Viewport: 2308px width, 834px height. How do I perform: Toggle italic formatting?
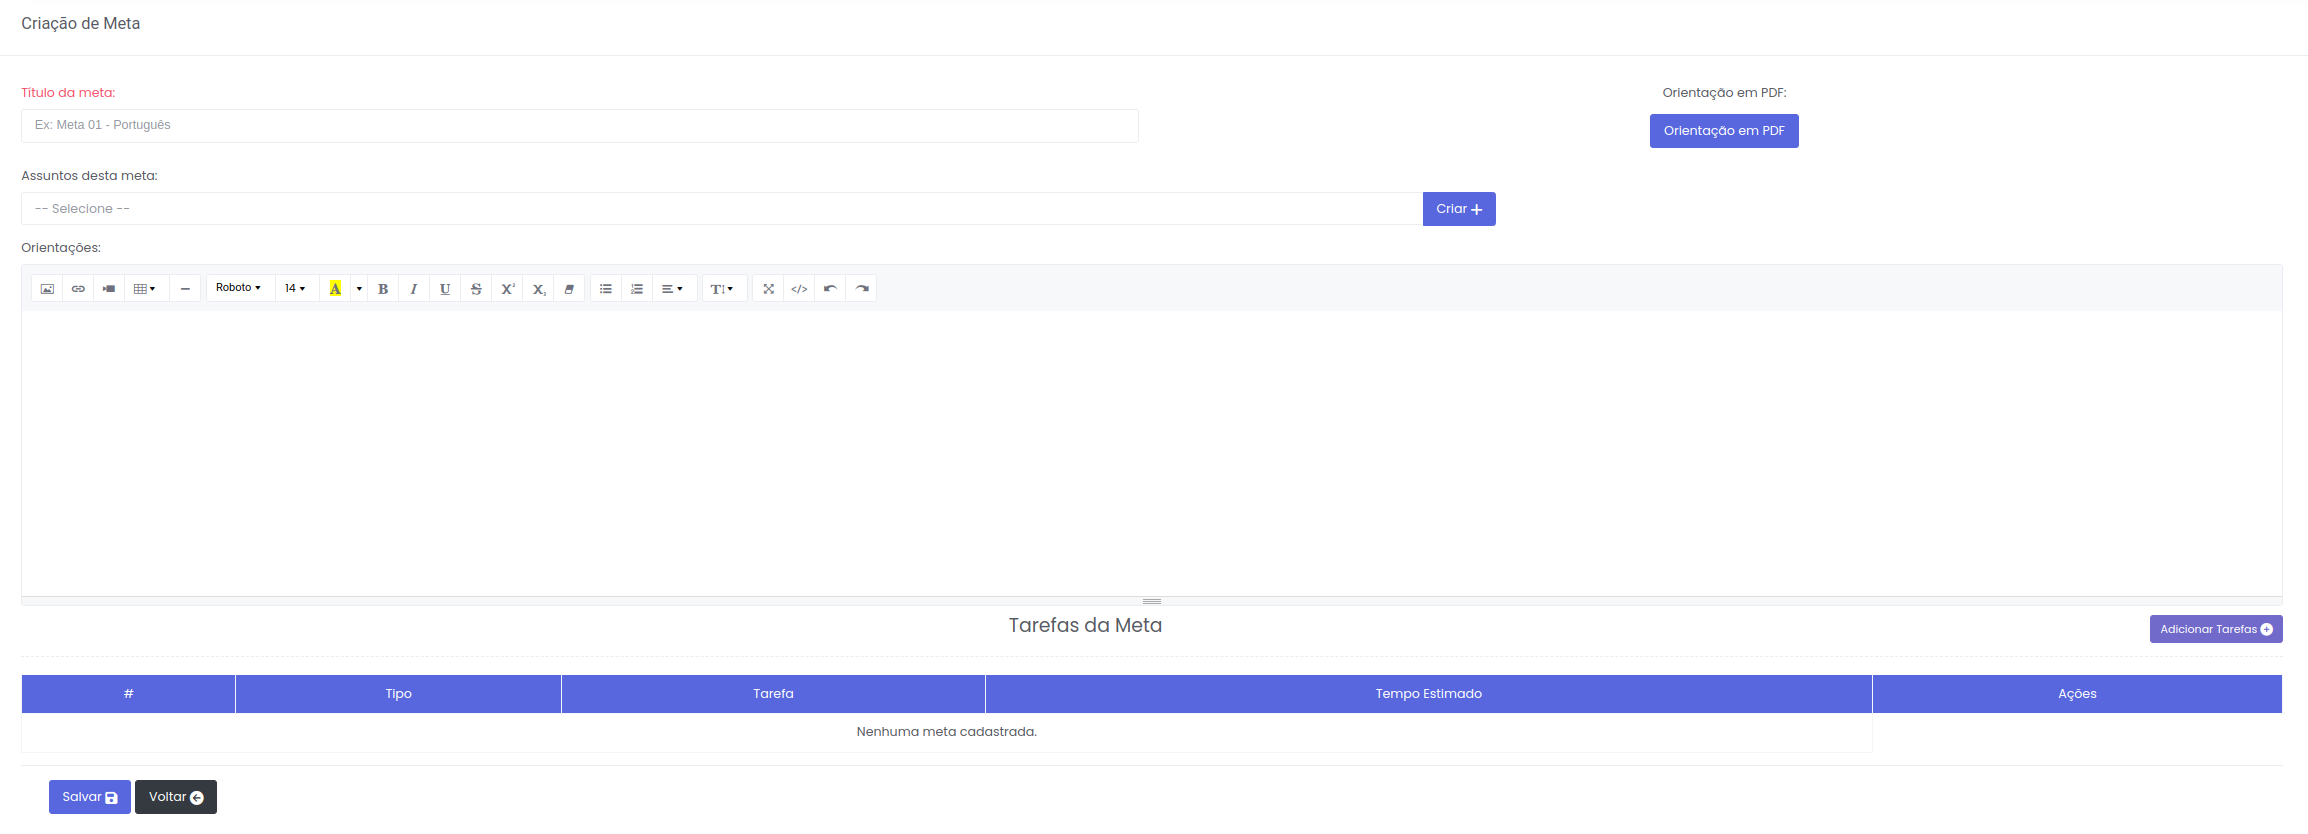click(414, 289)
